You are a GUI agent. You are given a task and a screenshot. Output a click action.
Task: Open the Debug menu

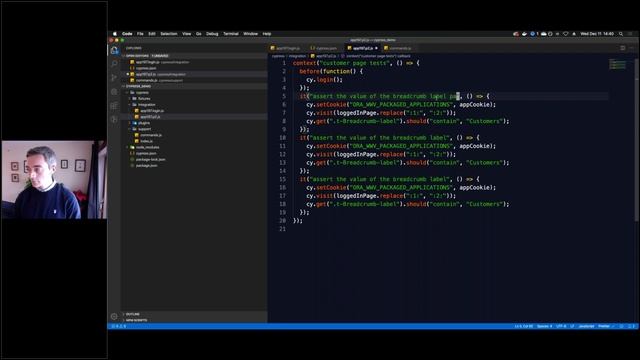(212, 34)
